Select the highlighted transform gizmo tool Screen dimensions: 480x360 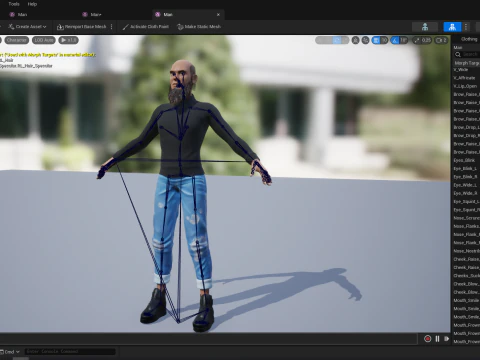coord(337,40)
